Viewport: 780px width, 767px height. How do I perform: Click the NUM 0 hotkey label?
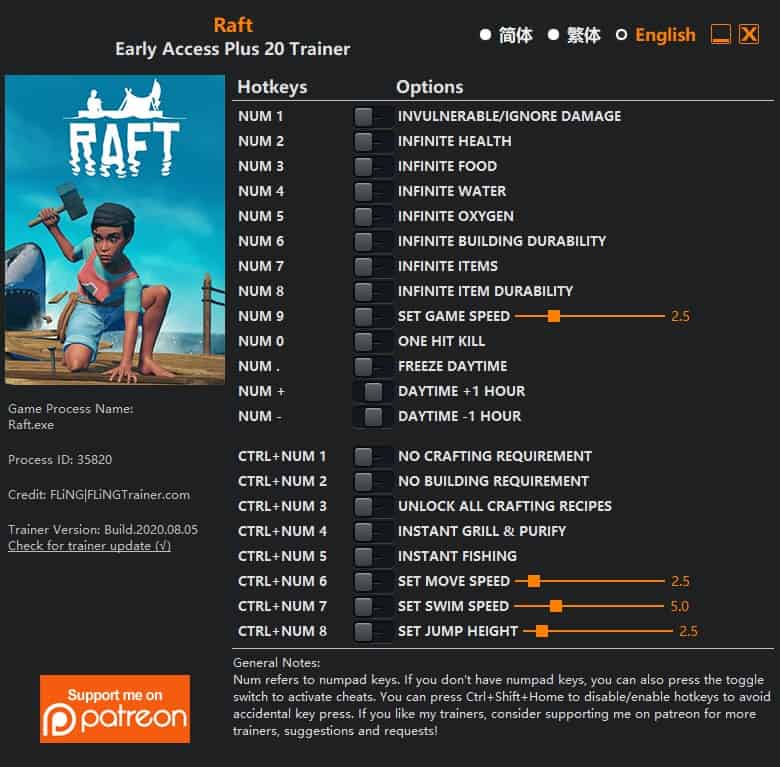click(261, 342)
